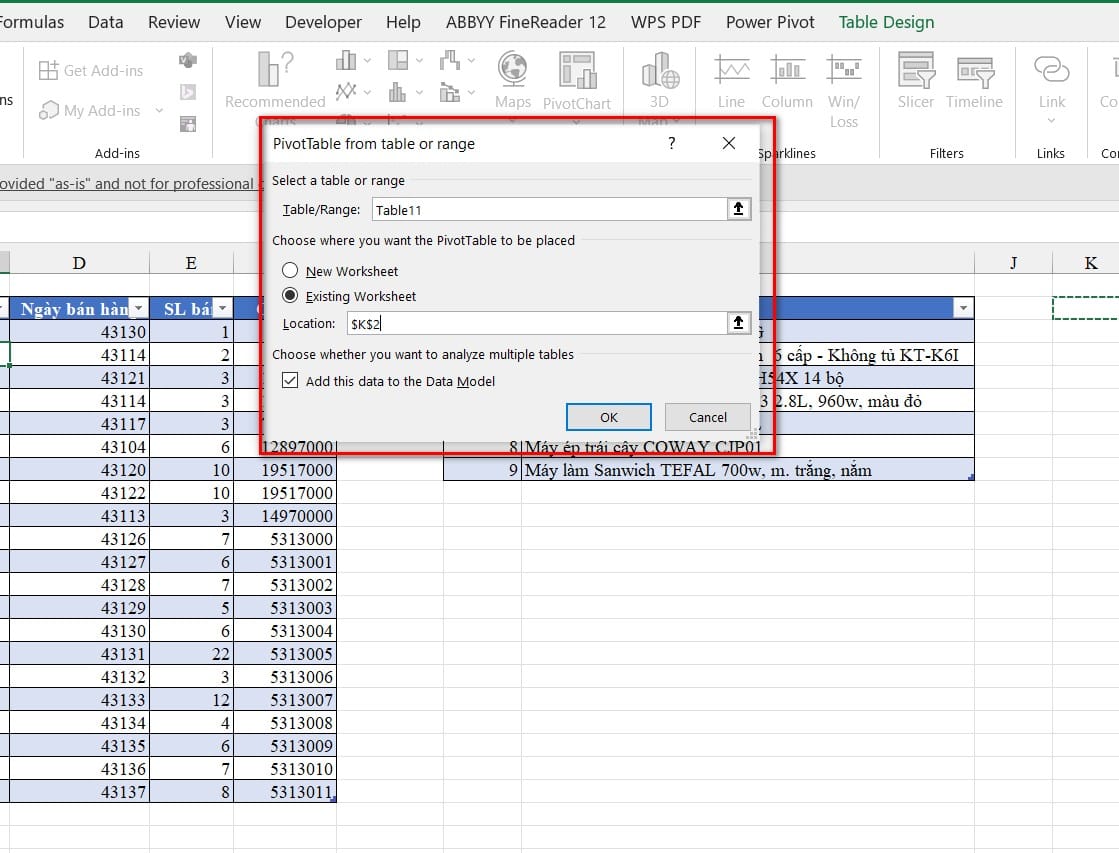This screenshot has height=853, width=1119.
Task: Open the Formulas ribbon tab
Action: (x=31, y=22)
